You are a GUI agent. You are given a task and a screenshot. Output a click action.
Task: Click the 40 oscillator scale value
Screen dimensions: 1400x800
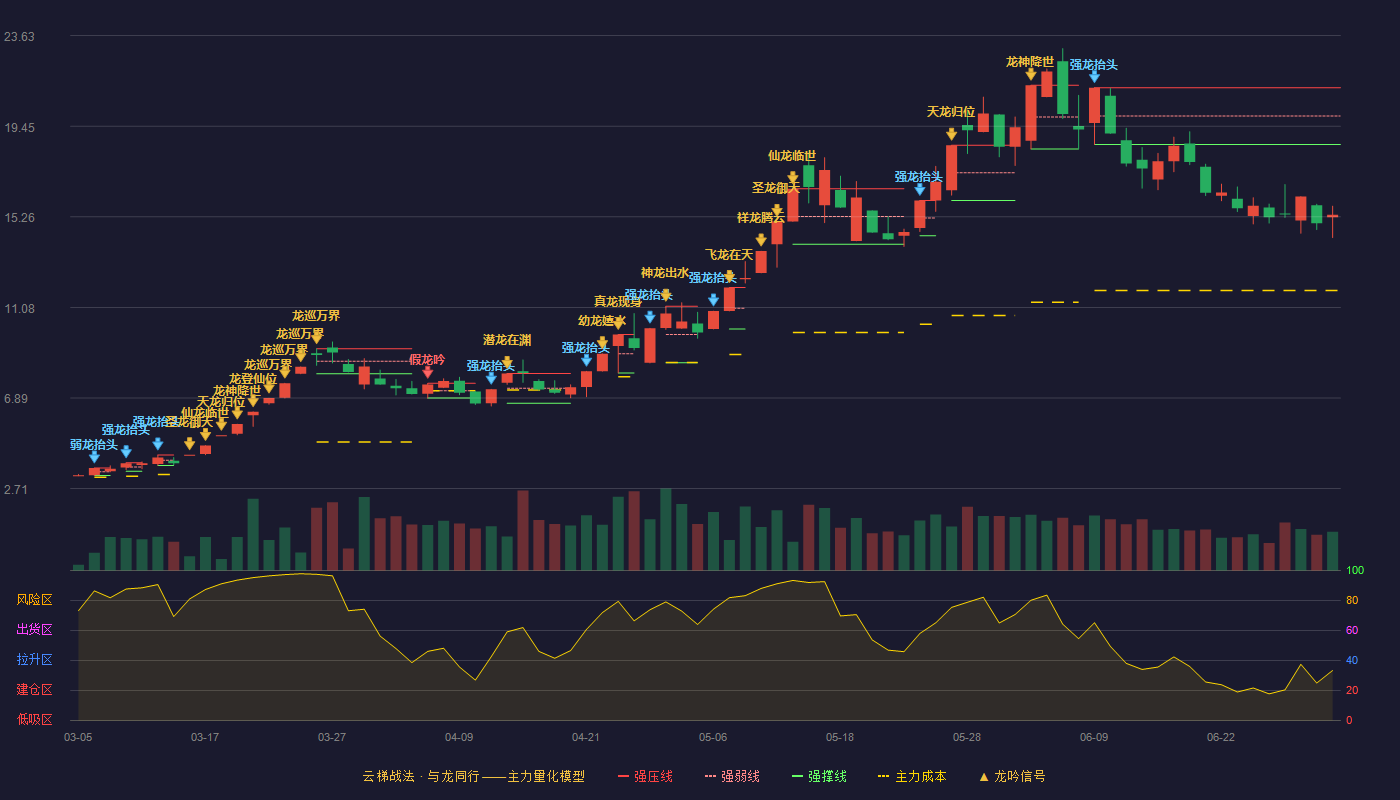(x=1352, y=661)
